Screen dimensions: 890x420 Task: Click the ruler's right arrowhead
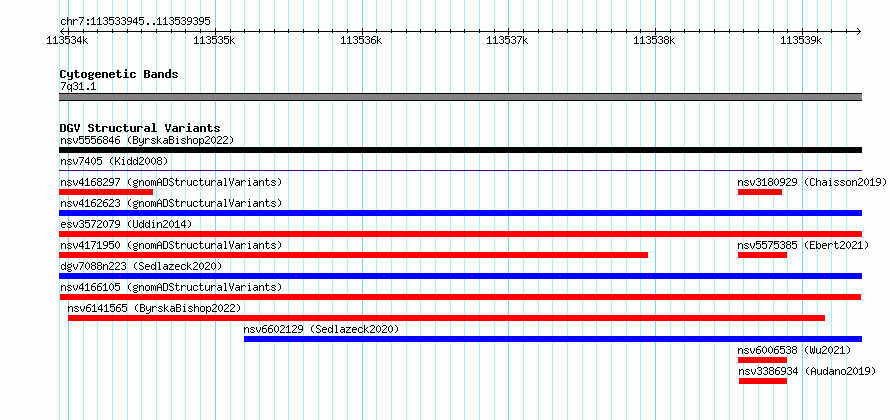859,31
